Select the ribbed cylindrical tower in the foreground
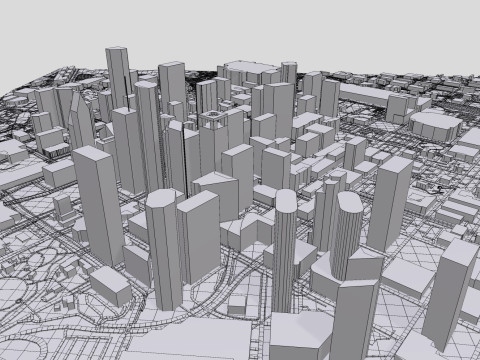The image size is (480, 360). click(284, 251)
